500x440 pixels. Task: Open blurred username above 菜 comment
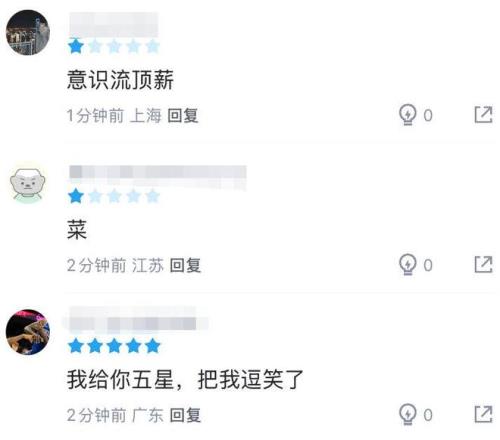click(x=158, y=177)
